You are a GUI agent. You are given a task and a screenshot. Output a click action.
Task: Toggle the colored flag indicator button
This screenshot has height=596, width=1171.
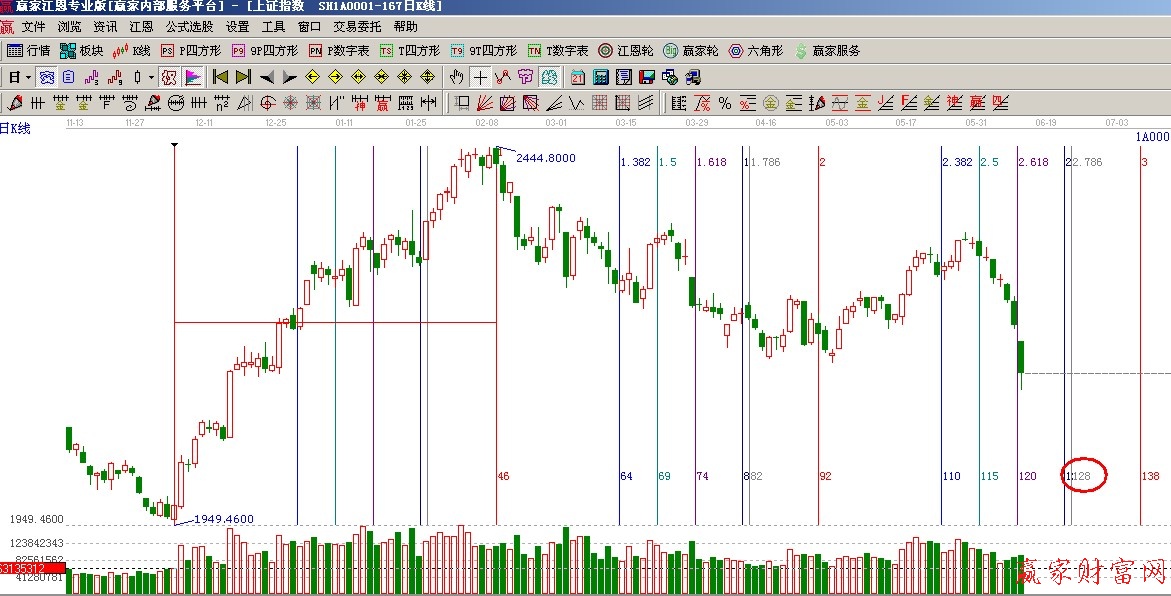pos(192,77)
